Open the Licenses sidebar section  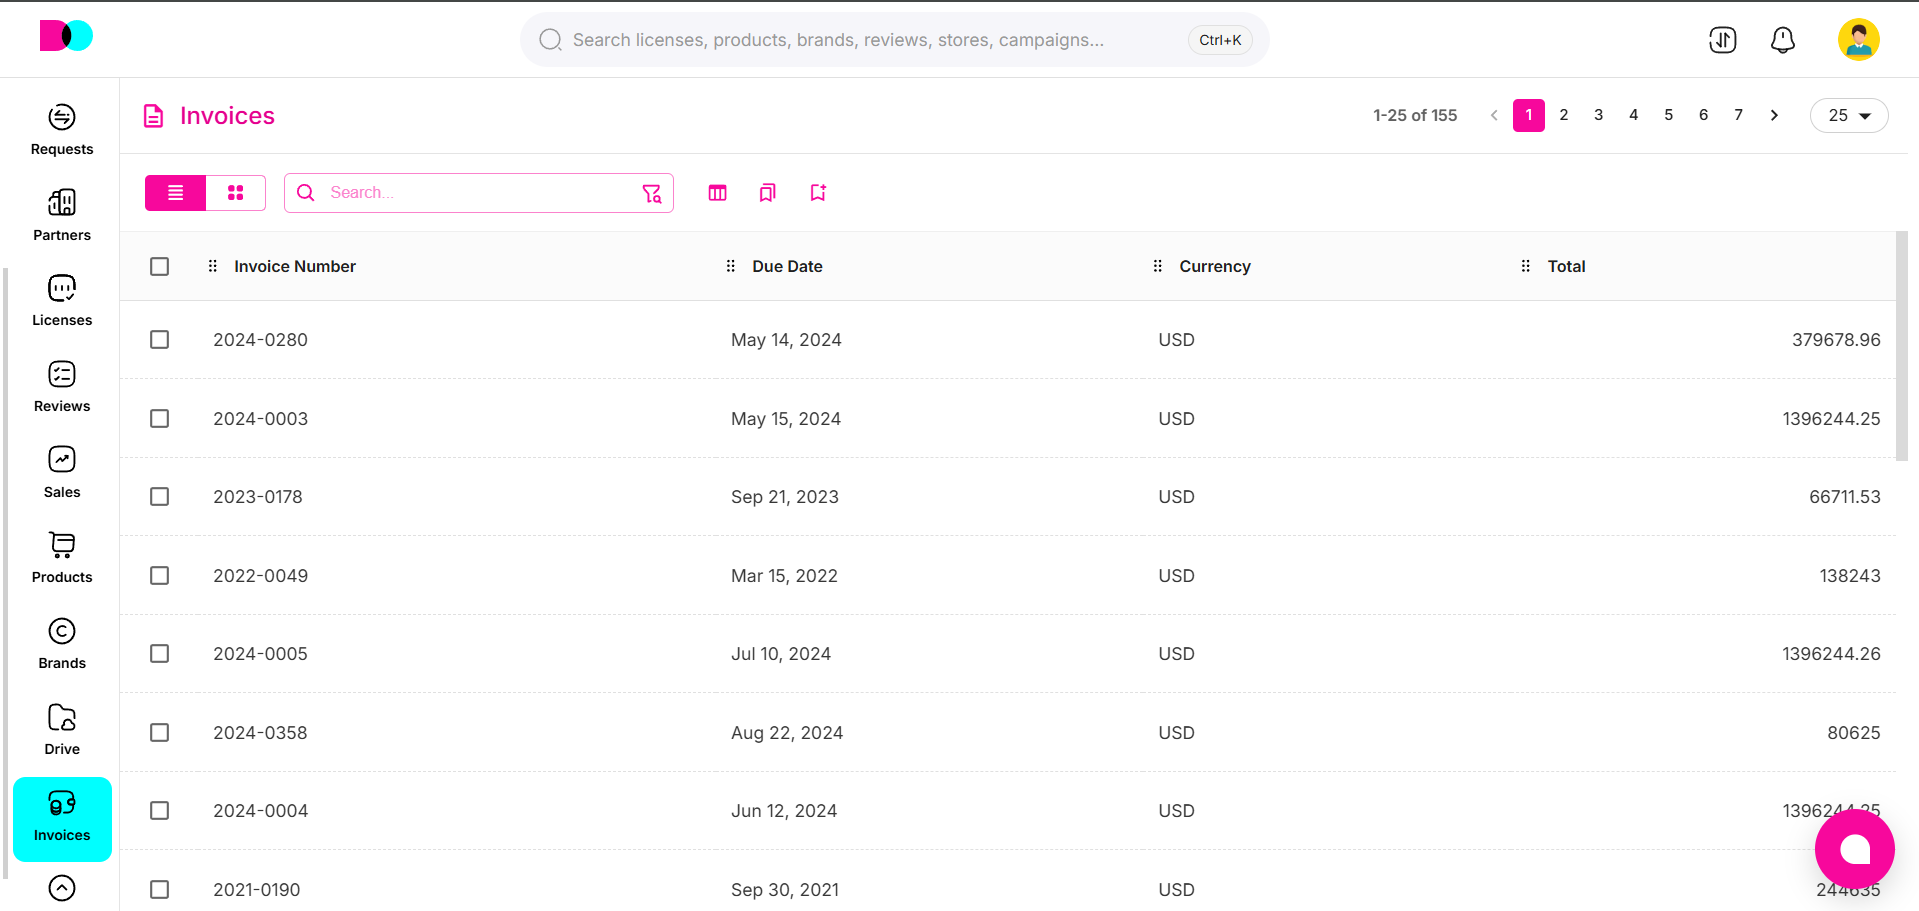[62, 302]
